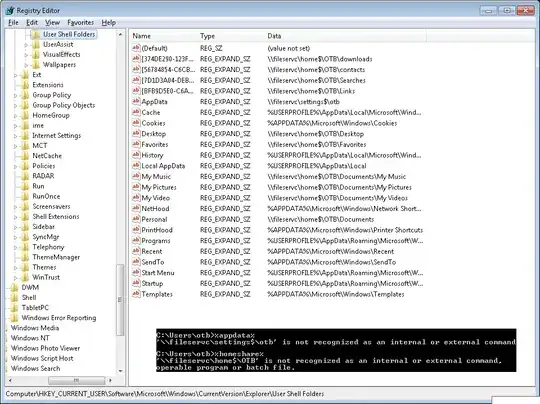
Task: Click the string icon for Personal value
Action: [x=136, y=219]
